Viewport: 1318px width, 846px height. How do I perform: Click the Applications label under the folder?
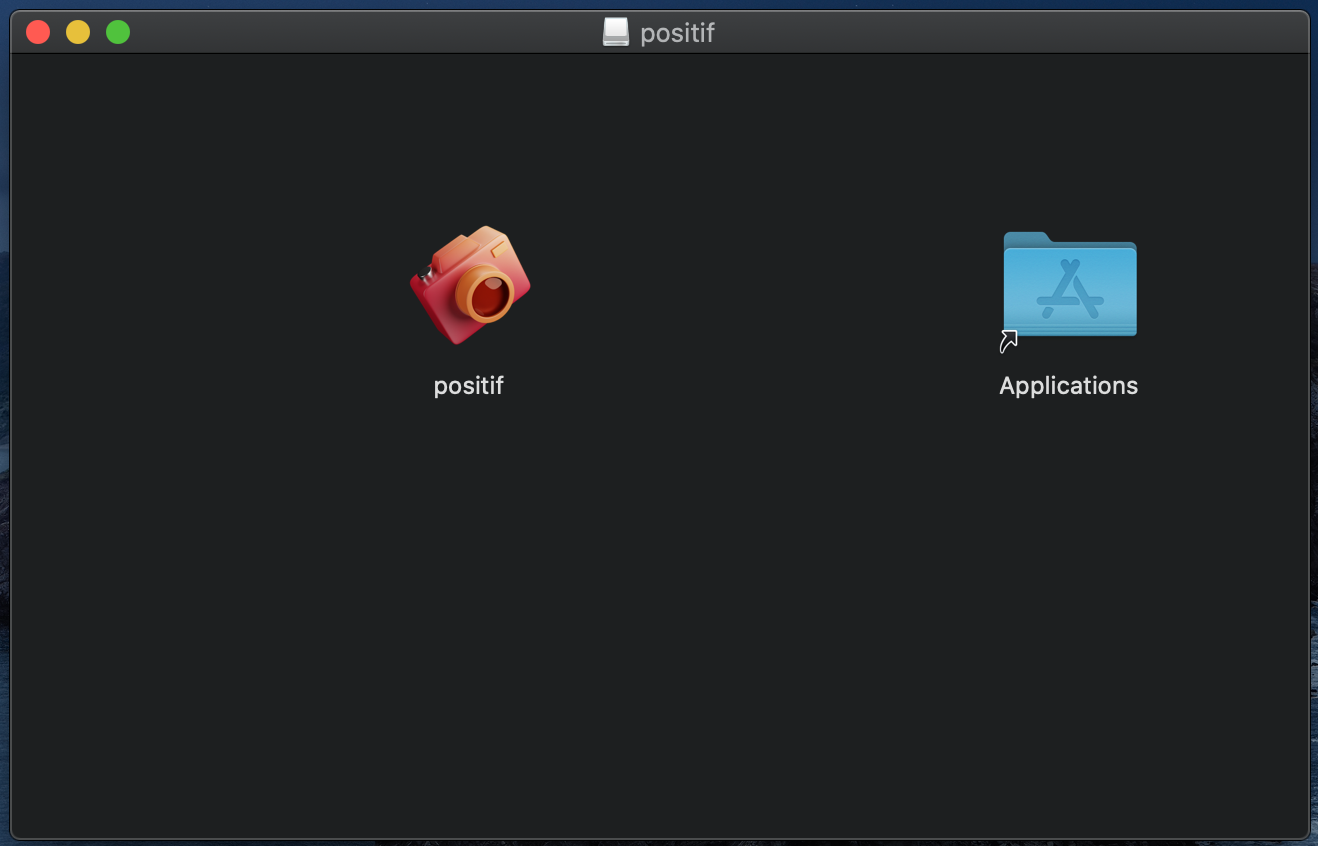click(x=1068, y=386)
